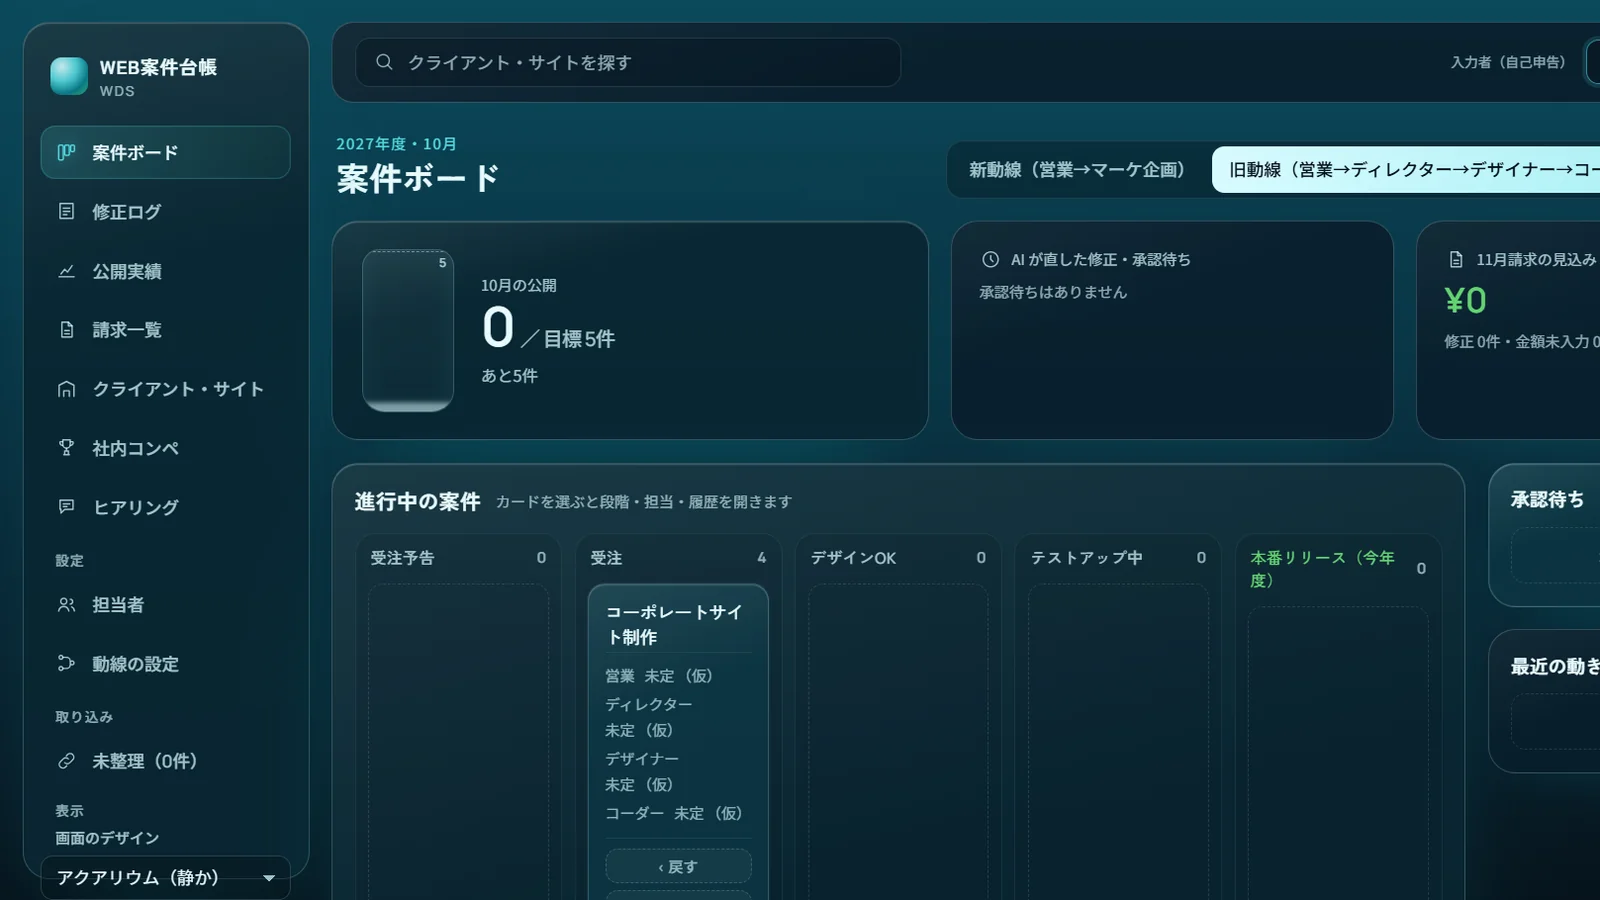Click the ¥0 forecast amount
Image resolution: width=1600 pixels, height=900 pixels.
coord(1465,300)
